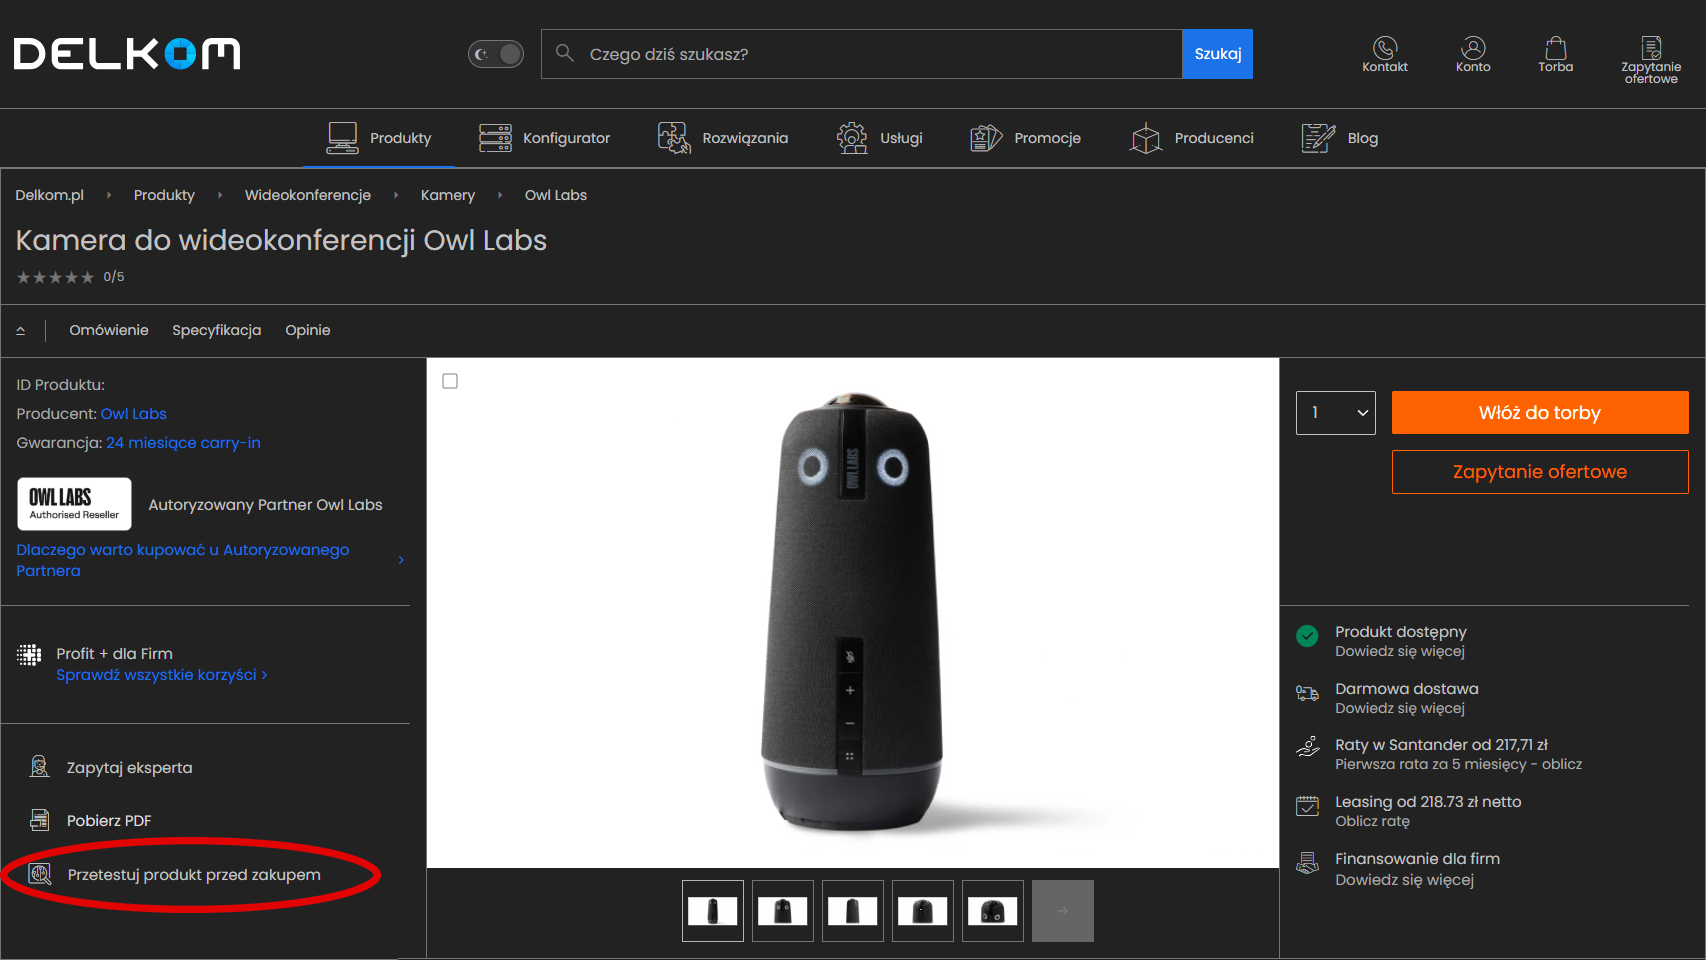Click the Raty w Santander icon
The height and width of the screenshot is (960, 1706).
1307,747
